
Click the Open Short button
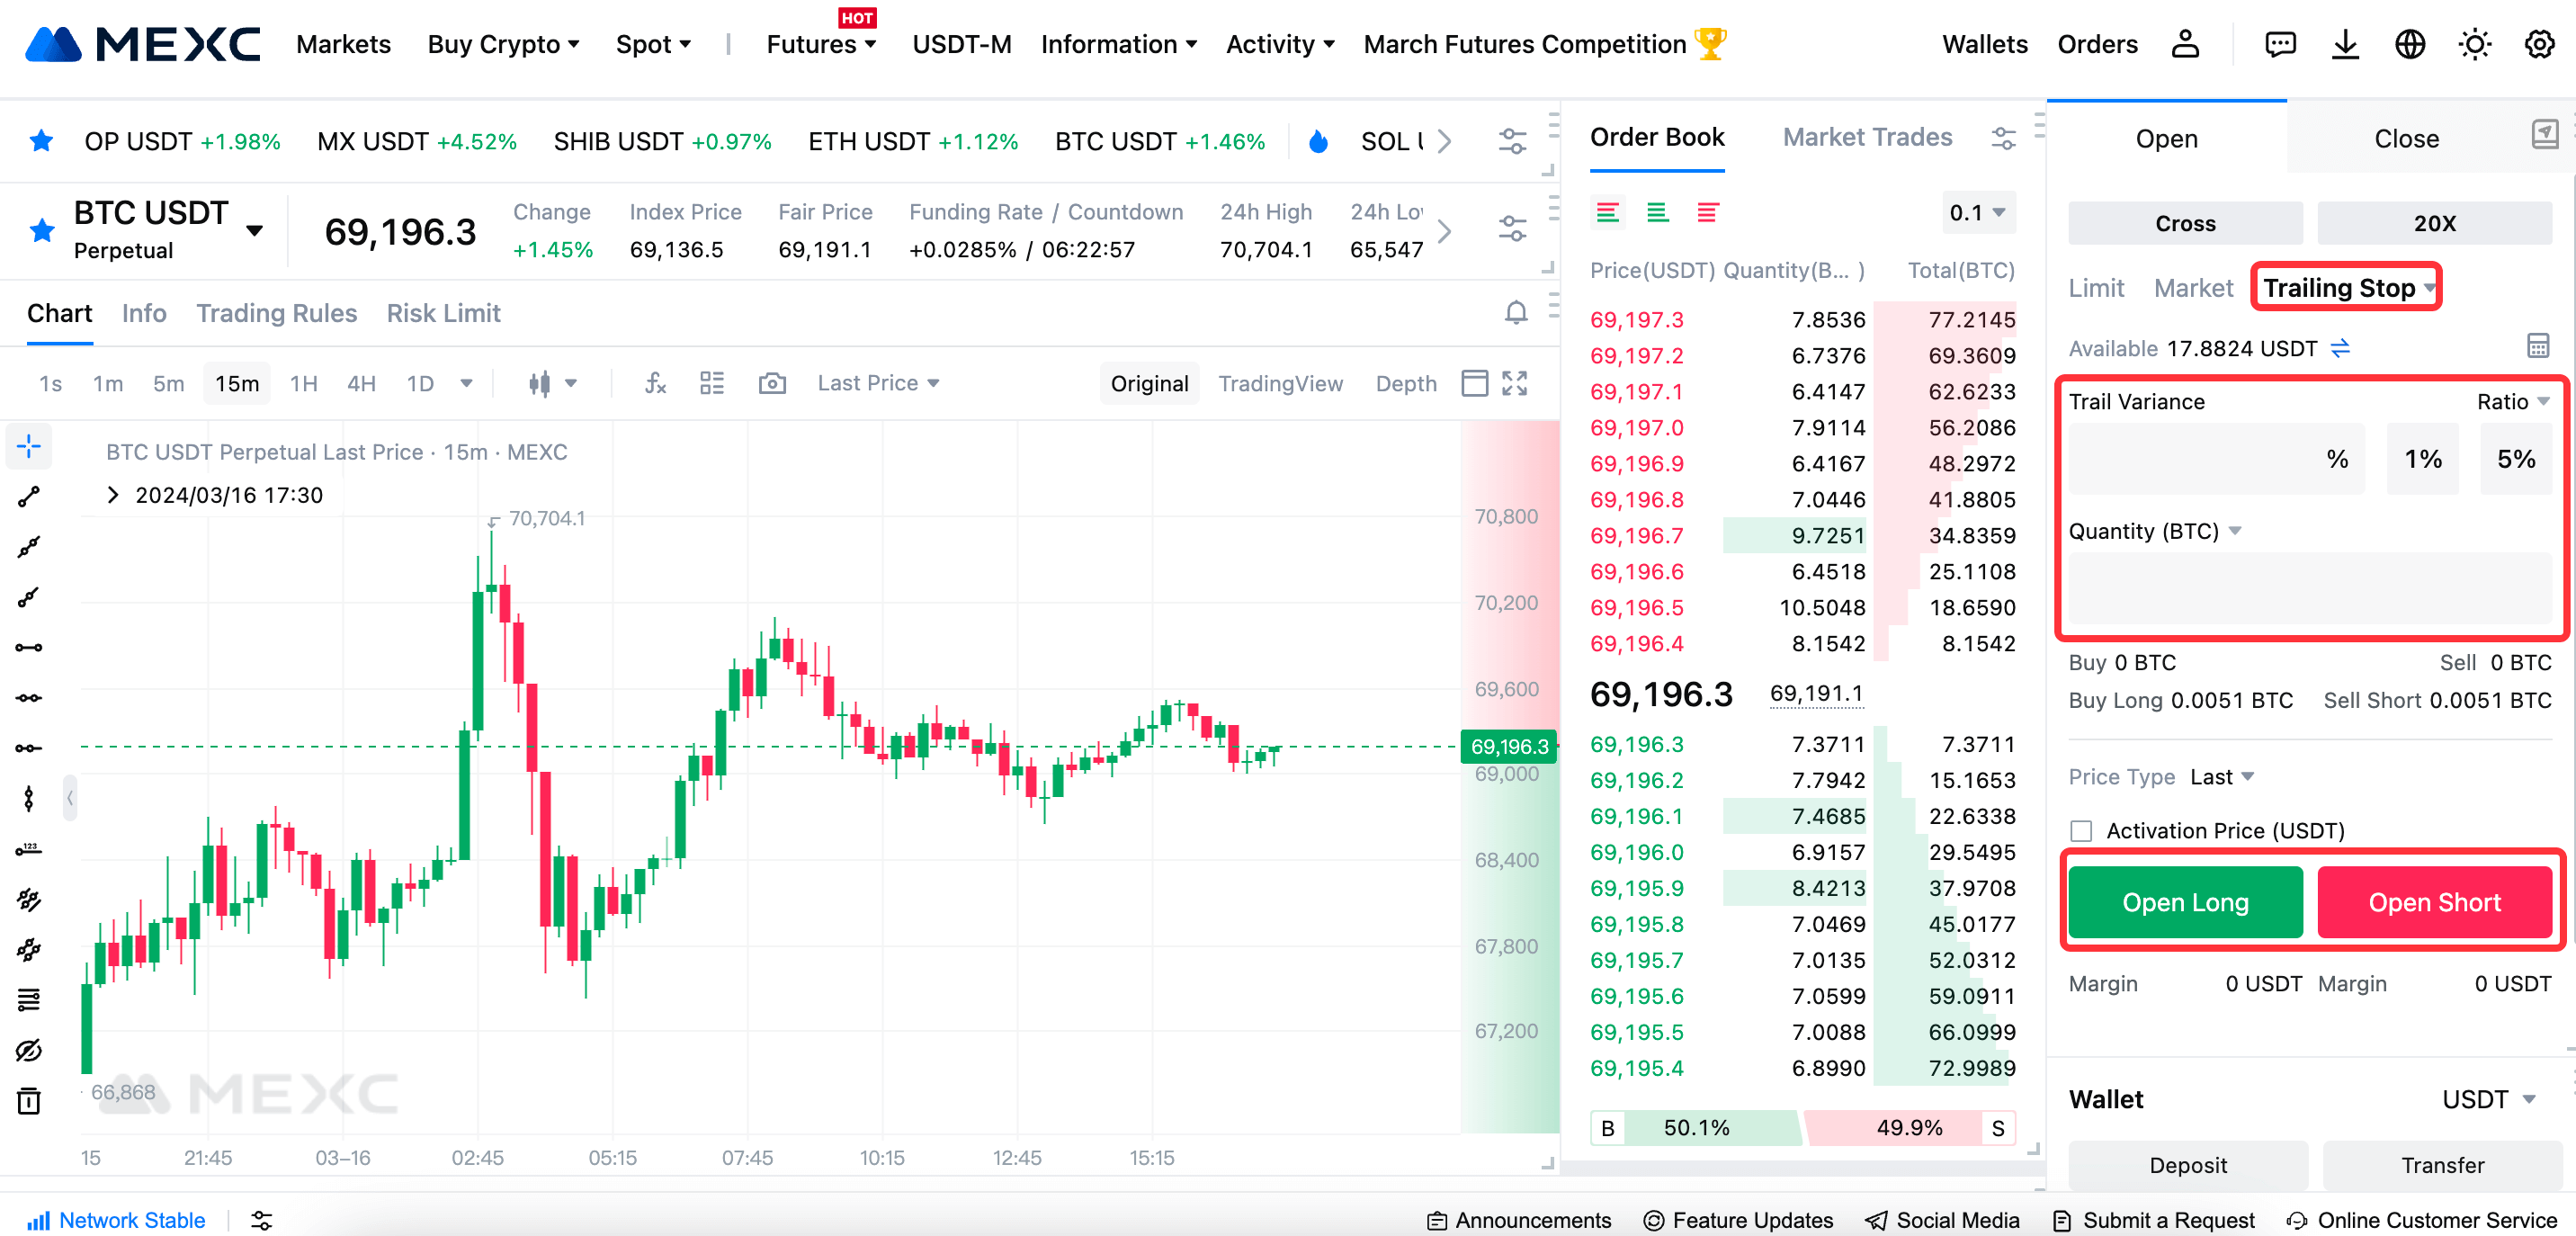2434,902
